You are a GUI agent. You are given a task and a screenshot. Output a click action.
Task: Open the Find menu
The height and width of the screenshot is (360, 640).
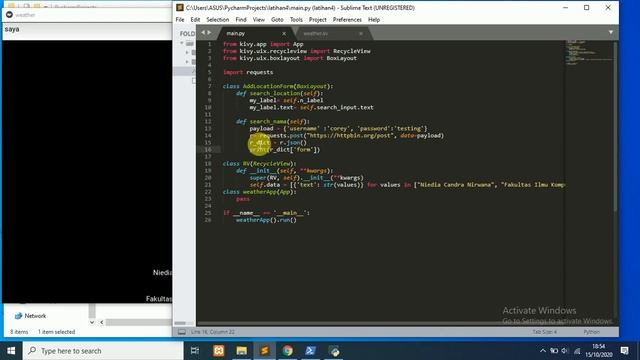point(241,20)
